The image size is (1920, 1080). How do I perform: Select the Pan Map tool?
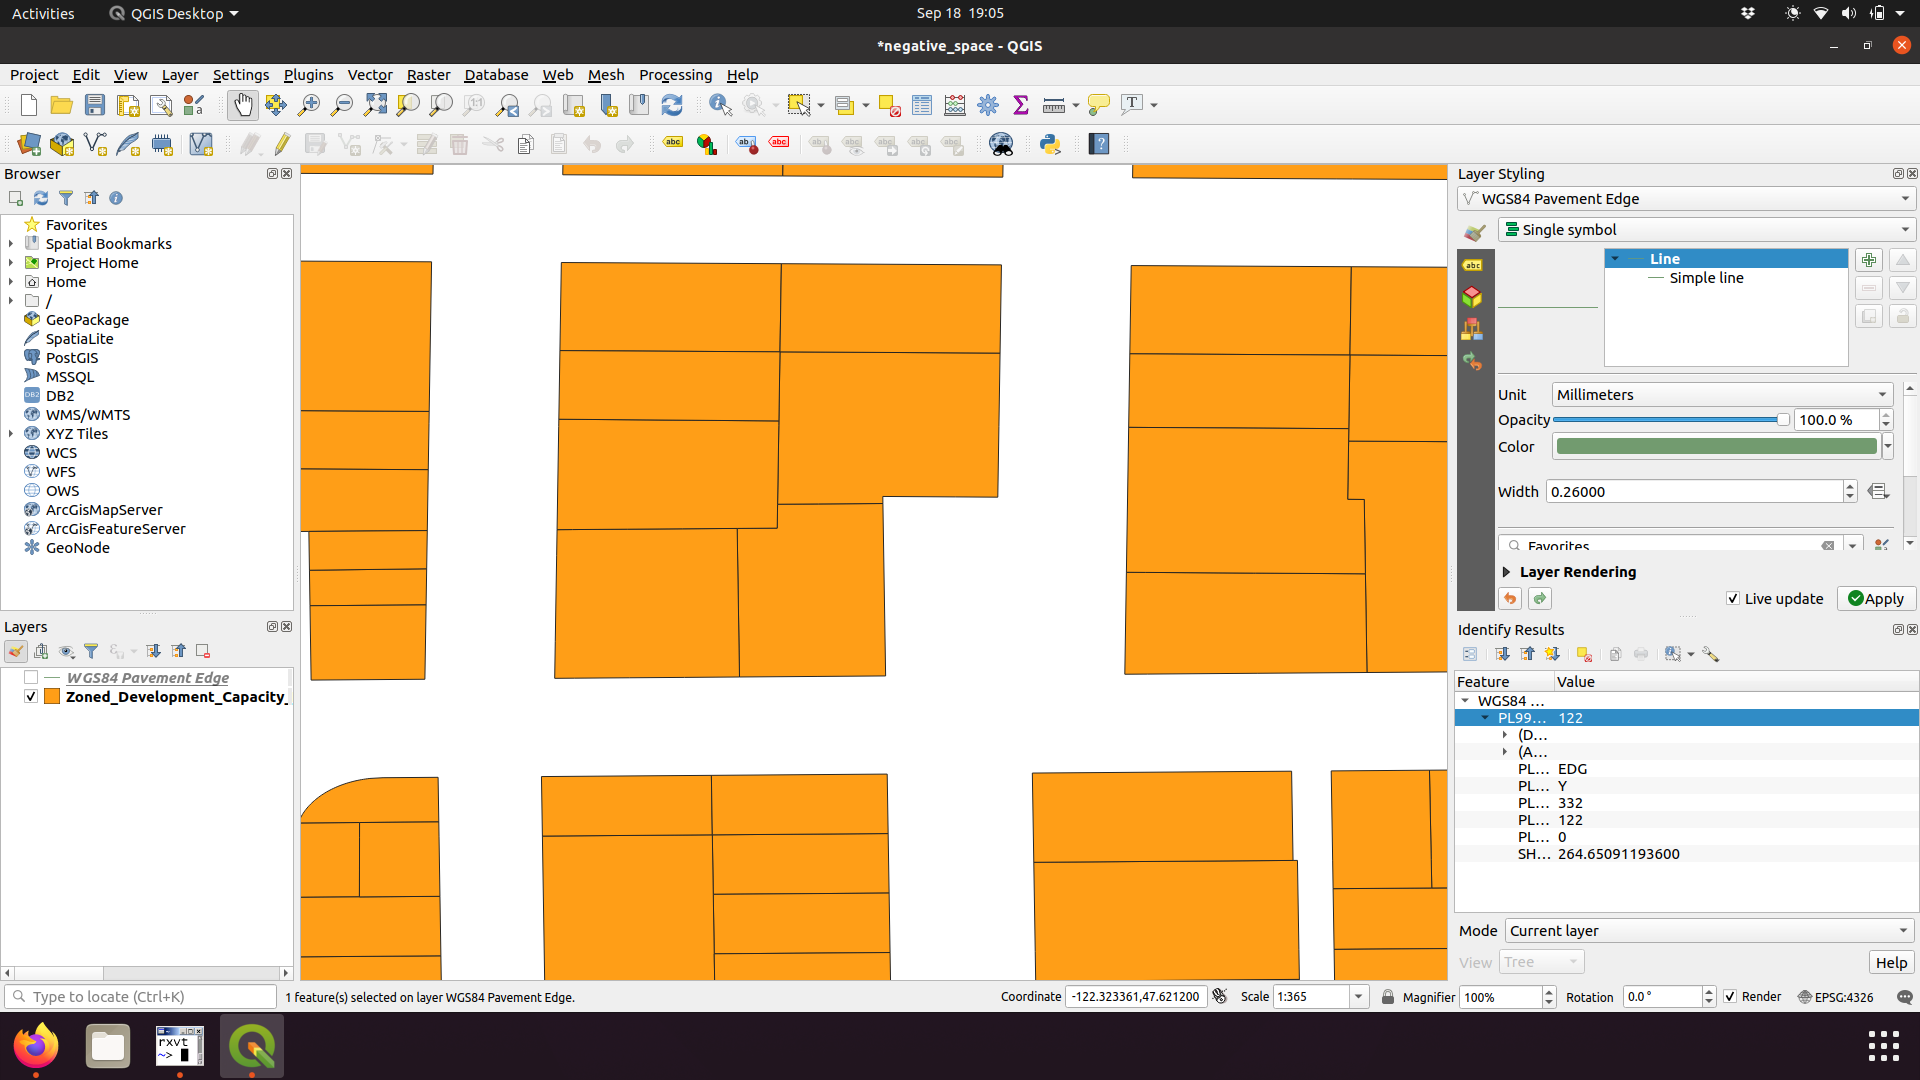(x=242, y=105)
